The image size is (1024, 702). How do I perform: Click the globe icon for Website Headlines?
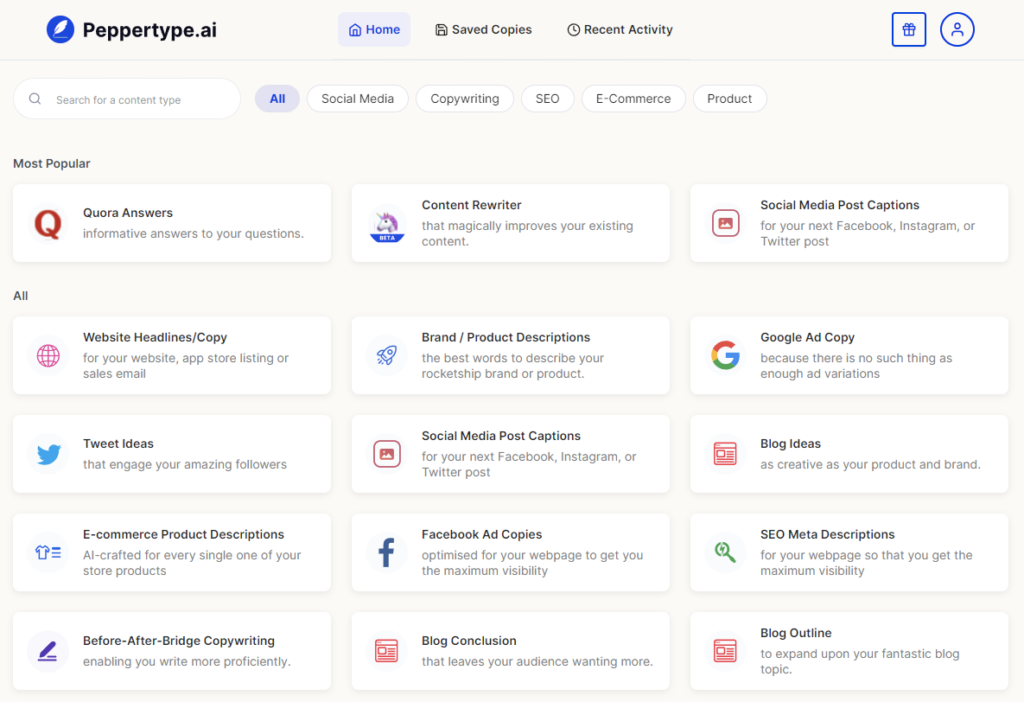click(x=48, y=355)
